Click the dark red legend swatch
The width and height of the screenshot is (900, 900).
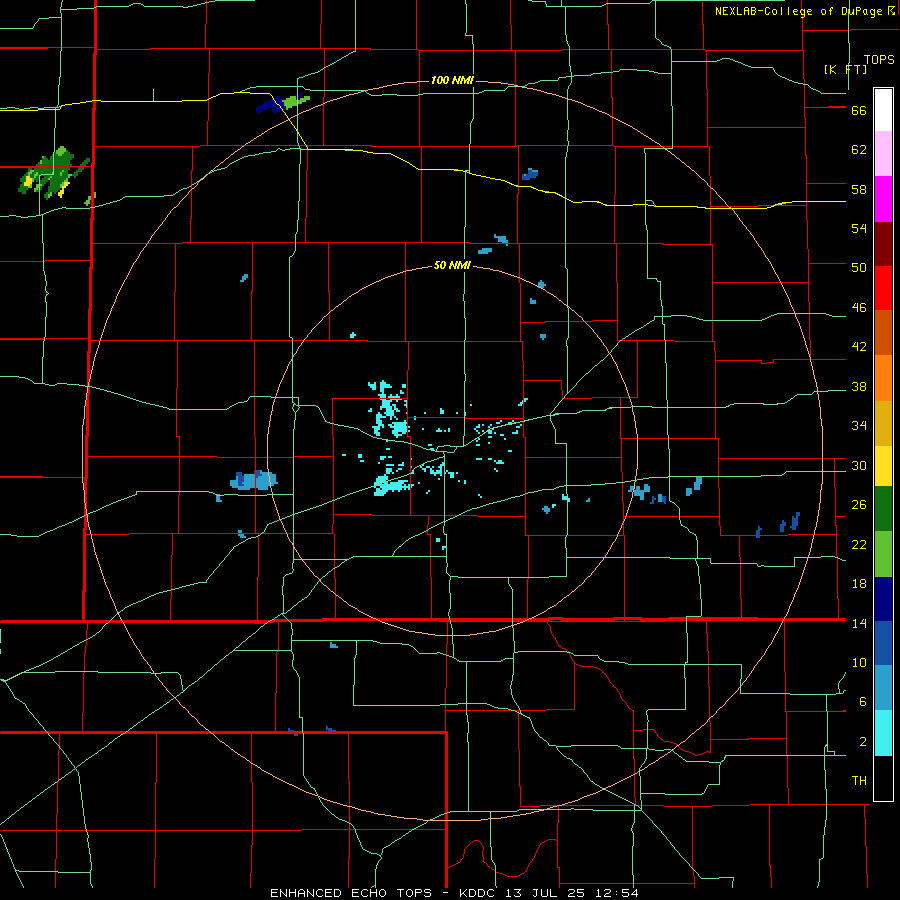click(x=883, y=243)
